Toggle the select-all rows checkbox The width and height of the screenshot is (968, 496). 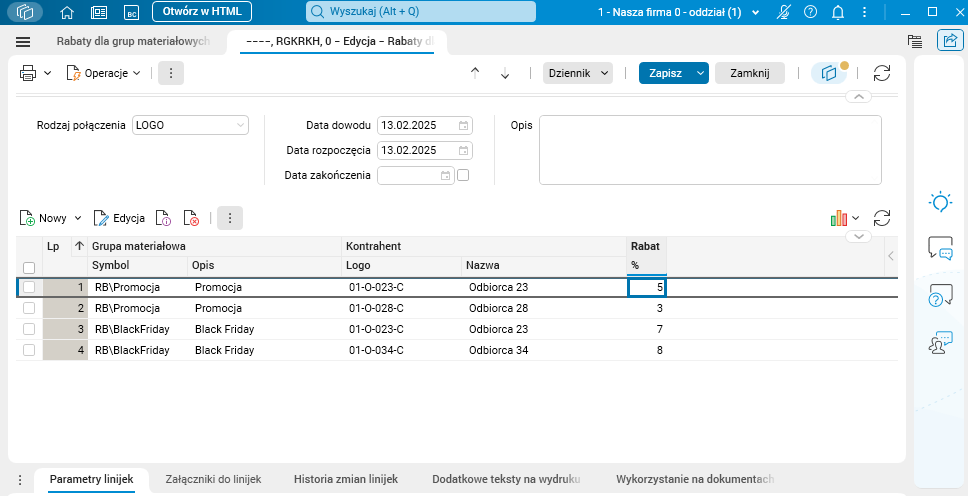pos(29,268)
